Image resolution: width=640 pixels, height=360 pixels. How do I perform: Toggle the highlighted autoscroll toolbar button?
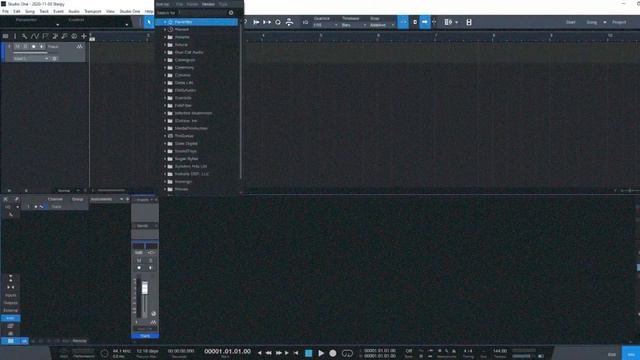(425, 22)
